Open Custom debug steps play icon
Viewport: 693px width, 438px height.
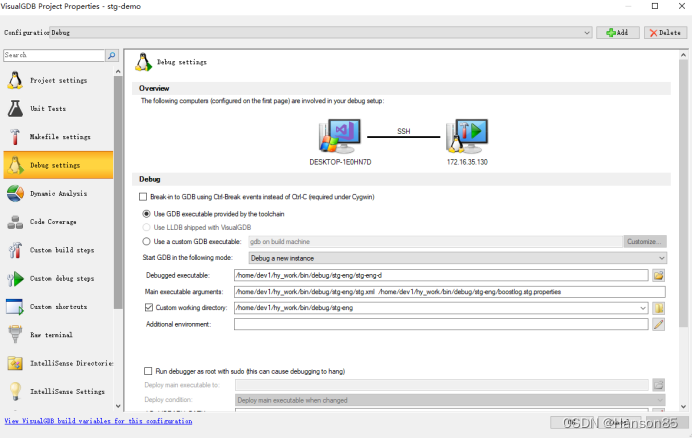pos(15,278)
